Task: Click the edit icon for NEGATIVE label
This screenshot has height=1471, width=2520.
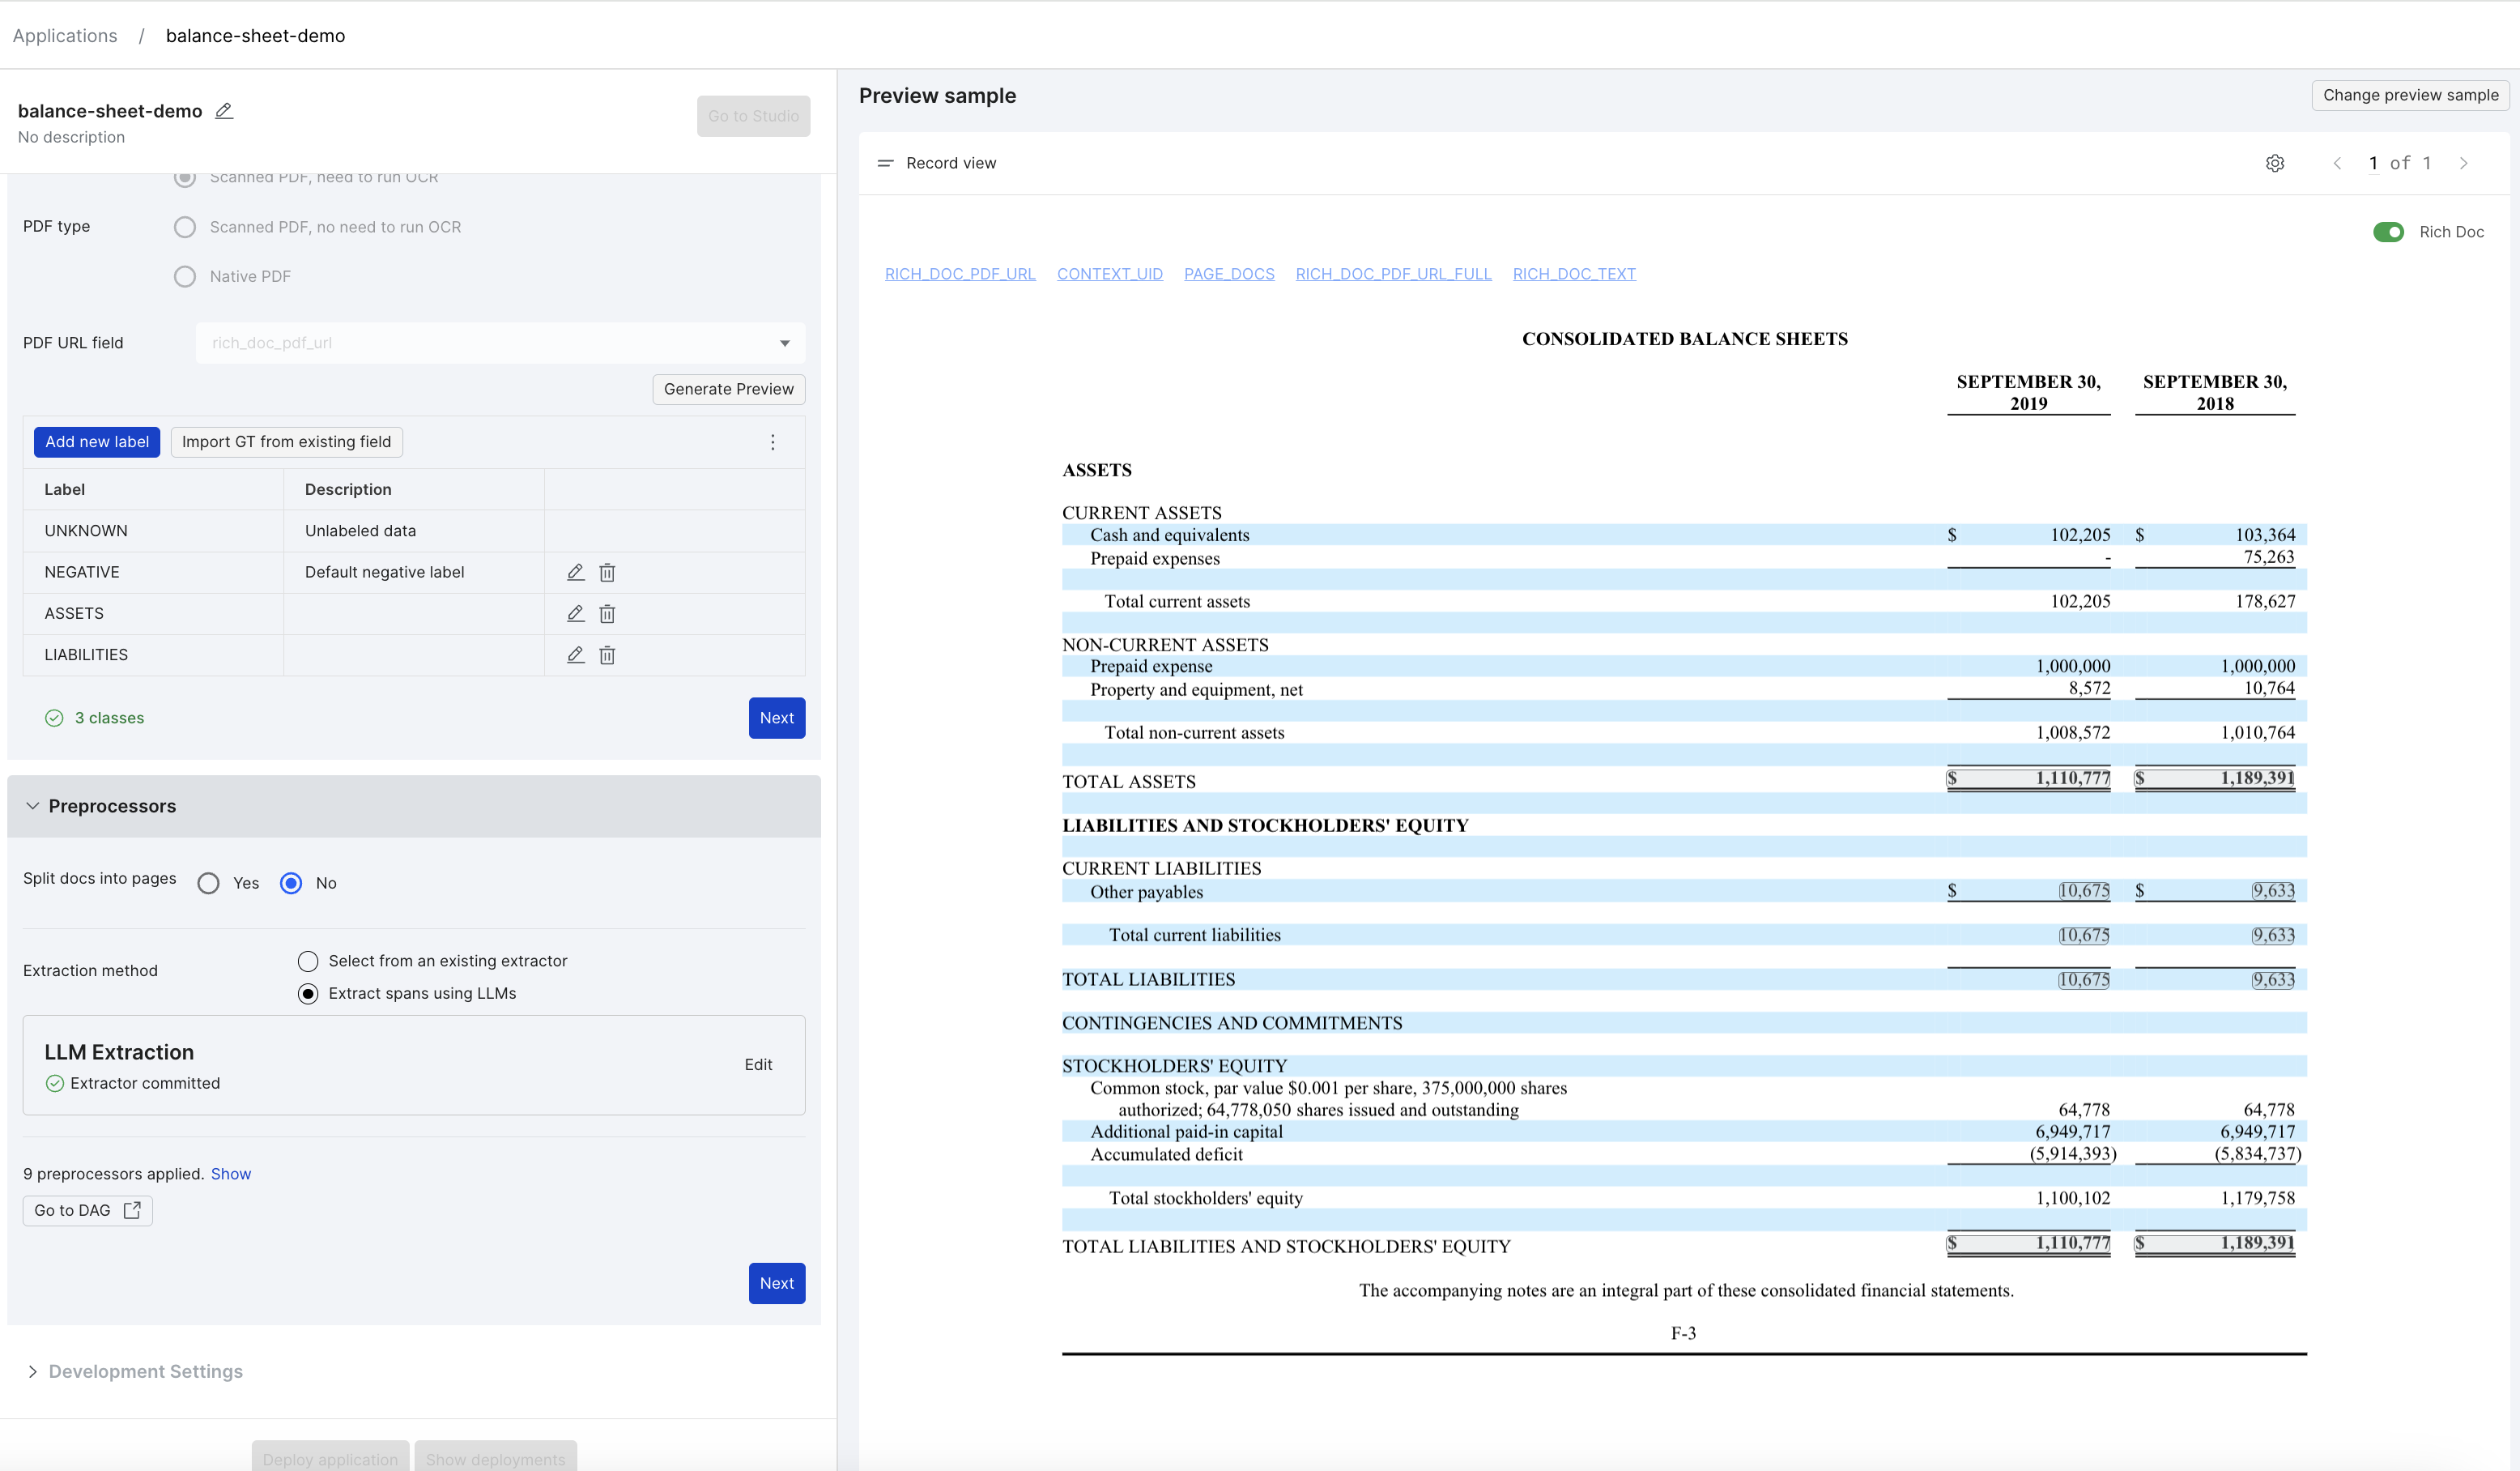Action: 574,571
